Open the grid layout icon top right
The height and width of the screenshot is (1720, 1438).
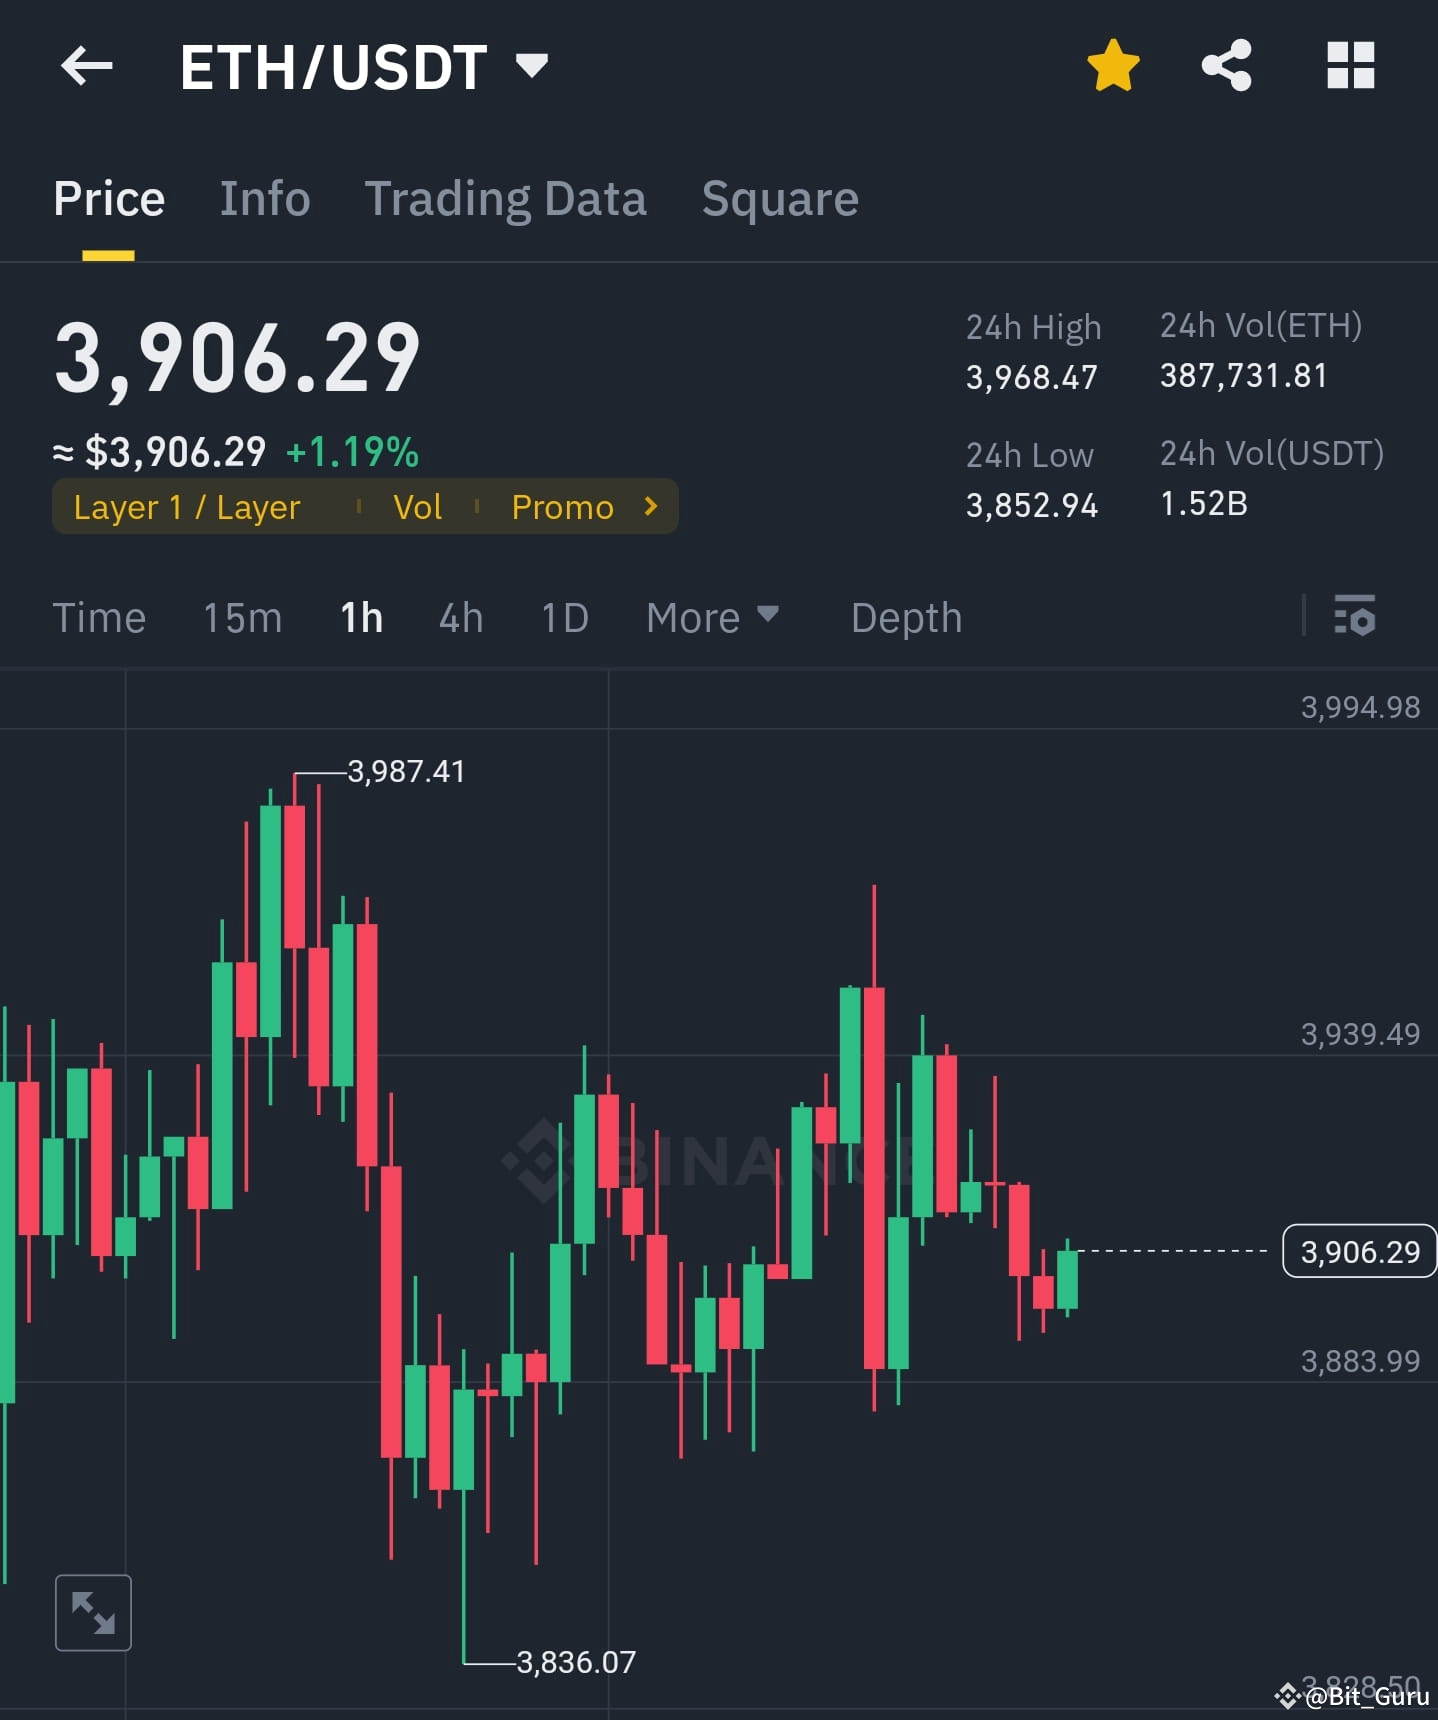tap(1350, 65)
